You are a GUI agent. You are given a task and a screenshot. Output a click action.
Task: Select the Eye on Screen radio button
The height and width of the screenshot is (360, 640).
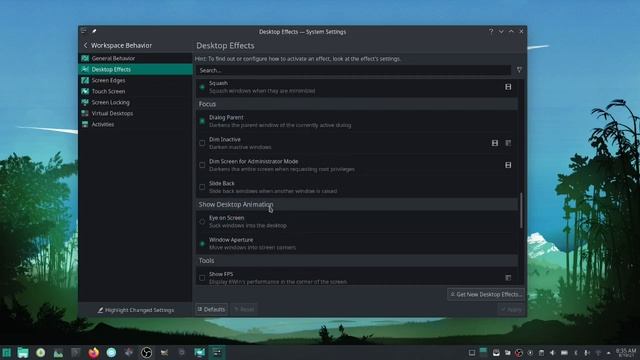[x=202, y=222]
